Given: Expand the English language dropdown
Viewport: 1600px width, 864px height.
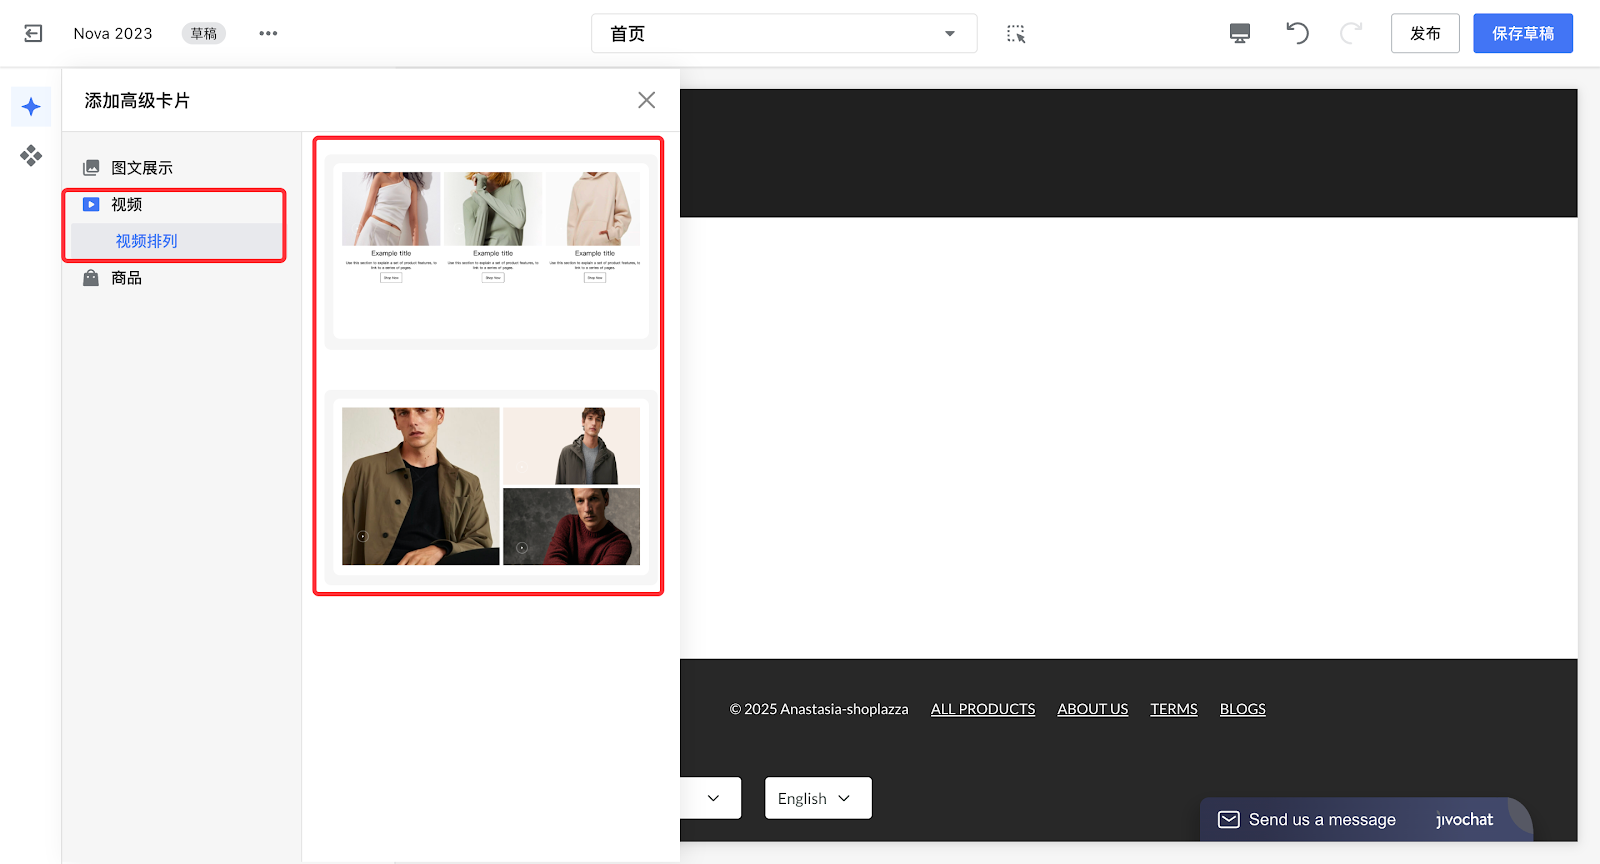Looking at the screenshot, I should [817, 798].
